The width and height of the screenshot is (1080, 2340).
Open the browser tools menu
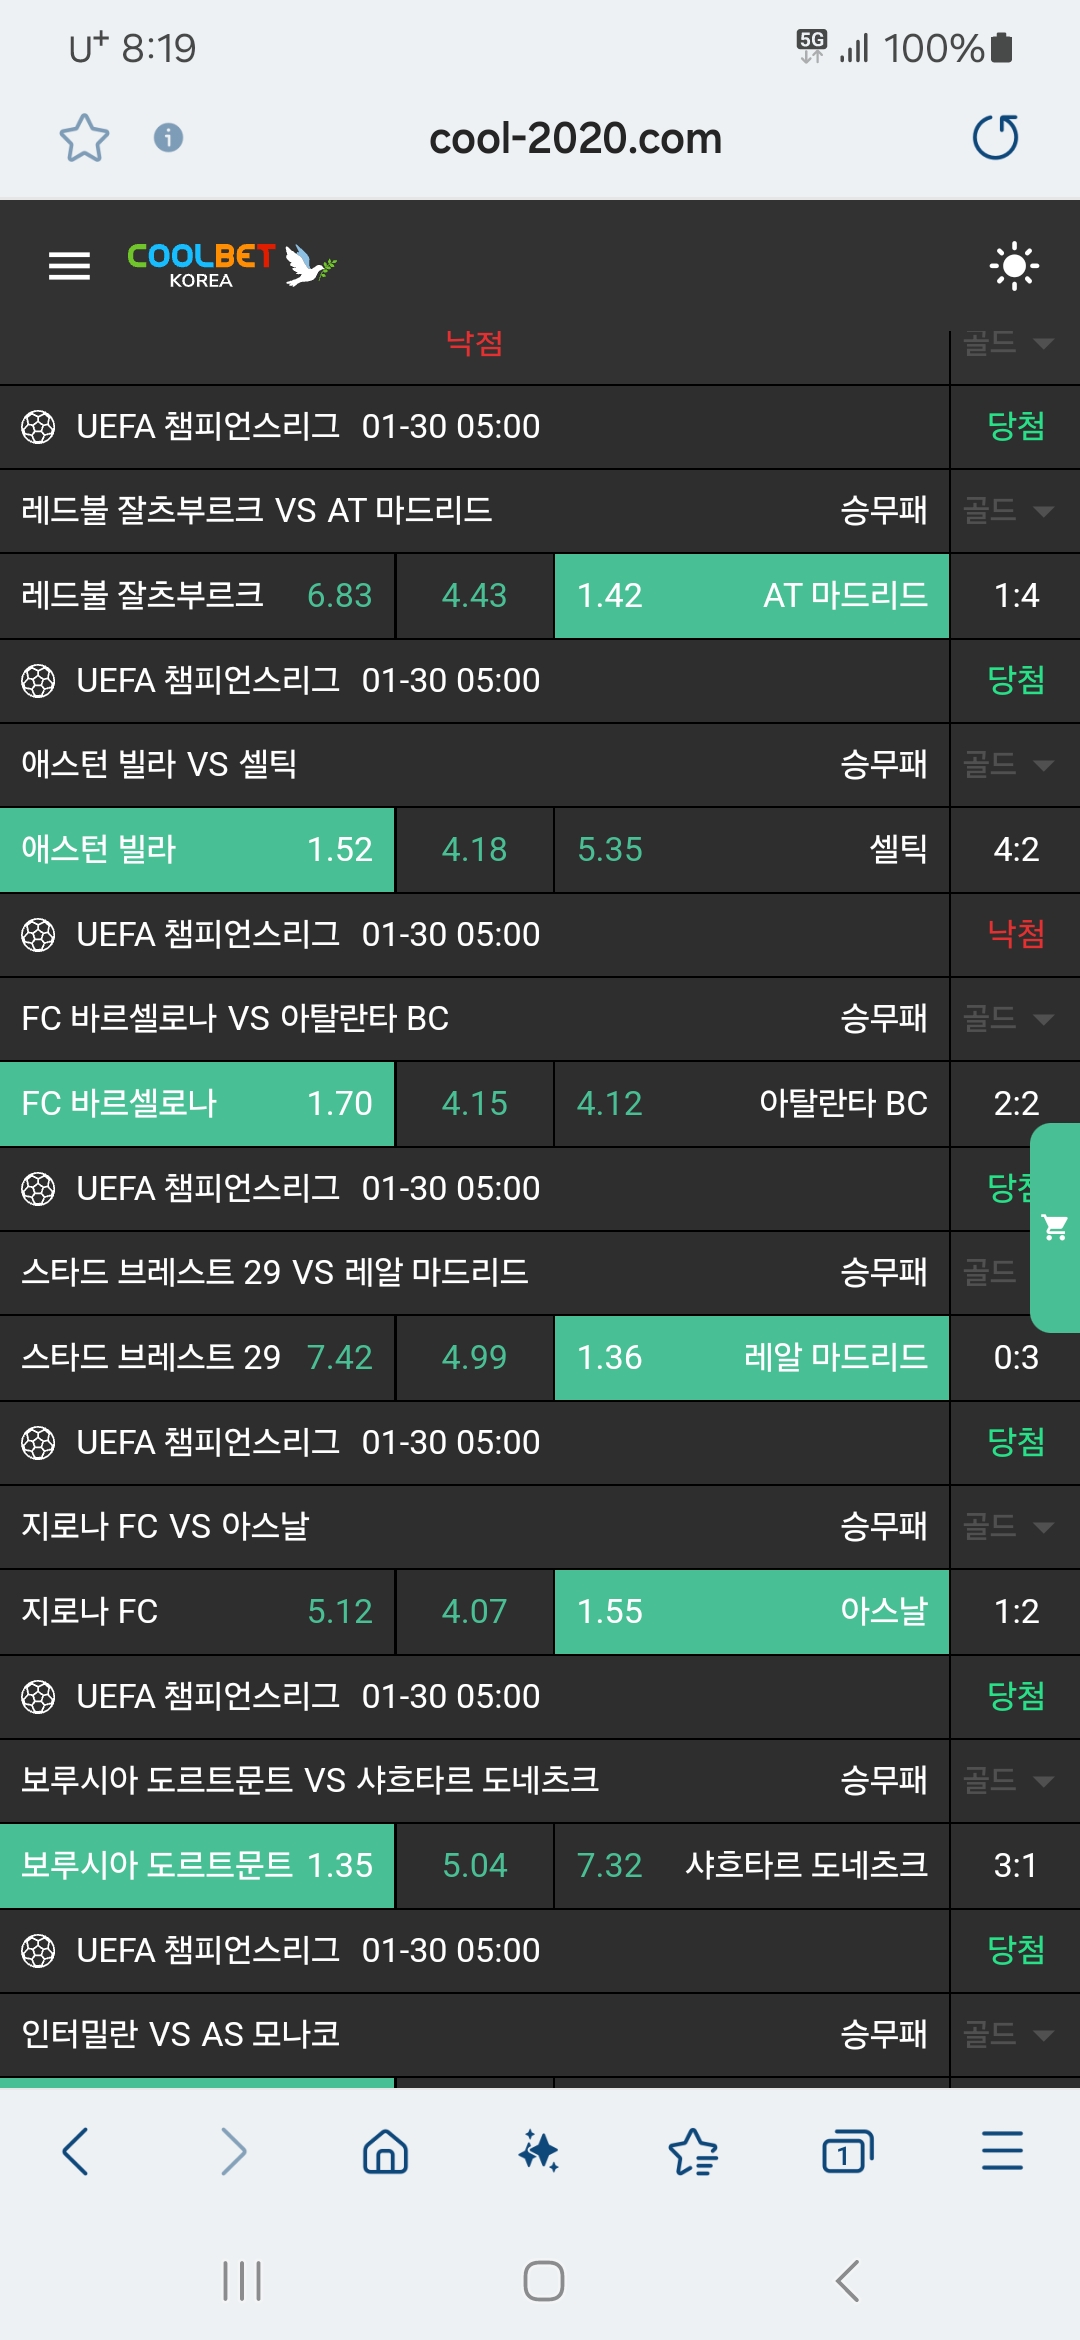point(1002,2151)
